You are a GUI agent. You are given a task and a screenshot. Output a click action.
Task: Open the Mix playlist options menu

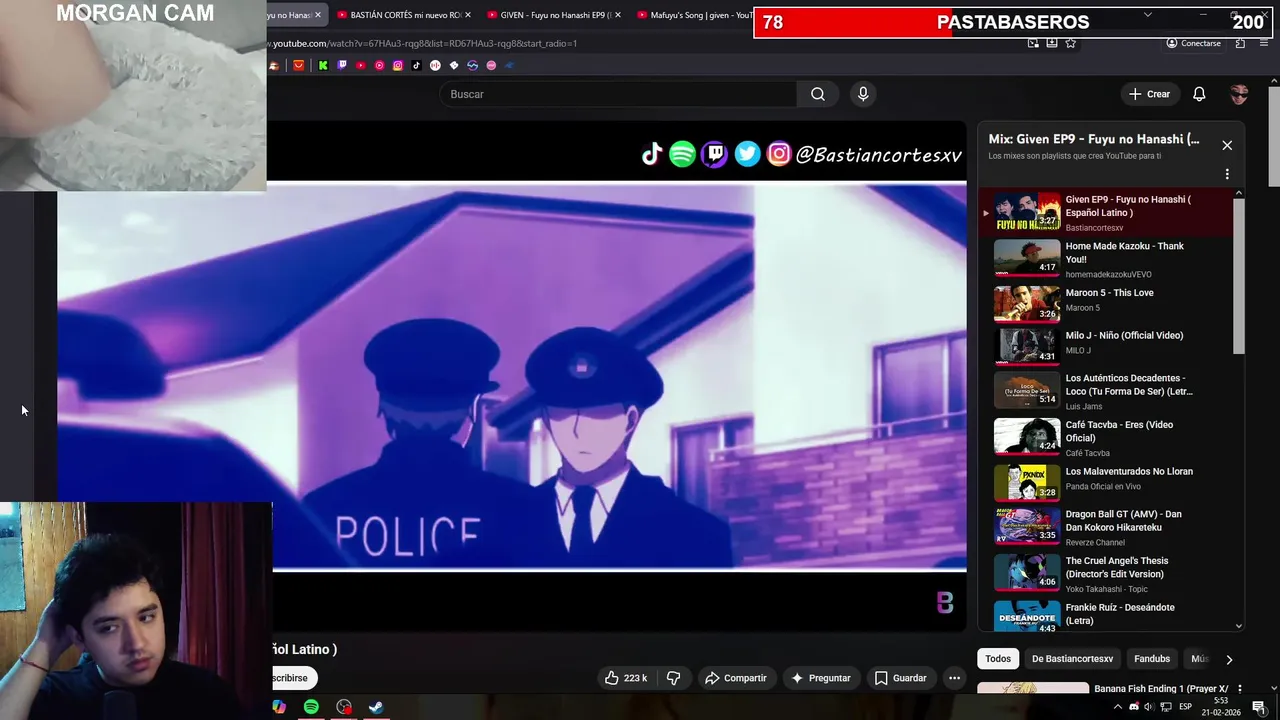[1227, 174]
